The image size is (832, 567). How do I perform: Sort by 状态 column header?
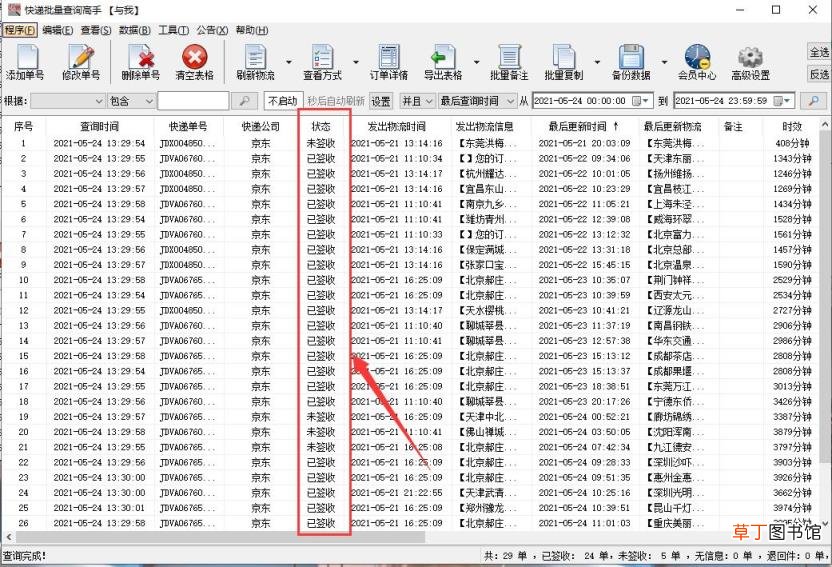tap(320, 127)
